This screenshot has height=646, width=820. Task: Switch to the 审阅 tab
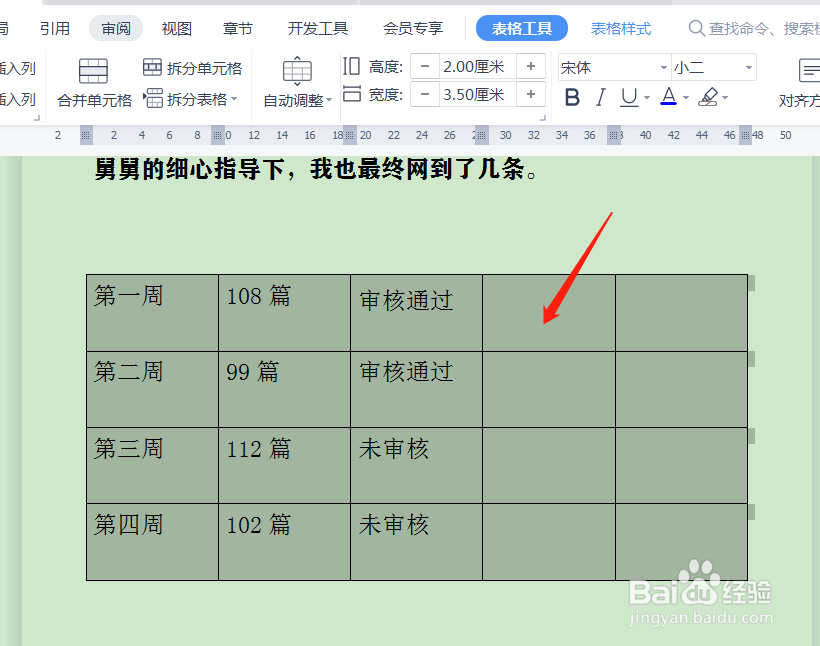click(x=116, y=28)
